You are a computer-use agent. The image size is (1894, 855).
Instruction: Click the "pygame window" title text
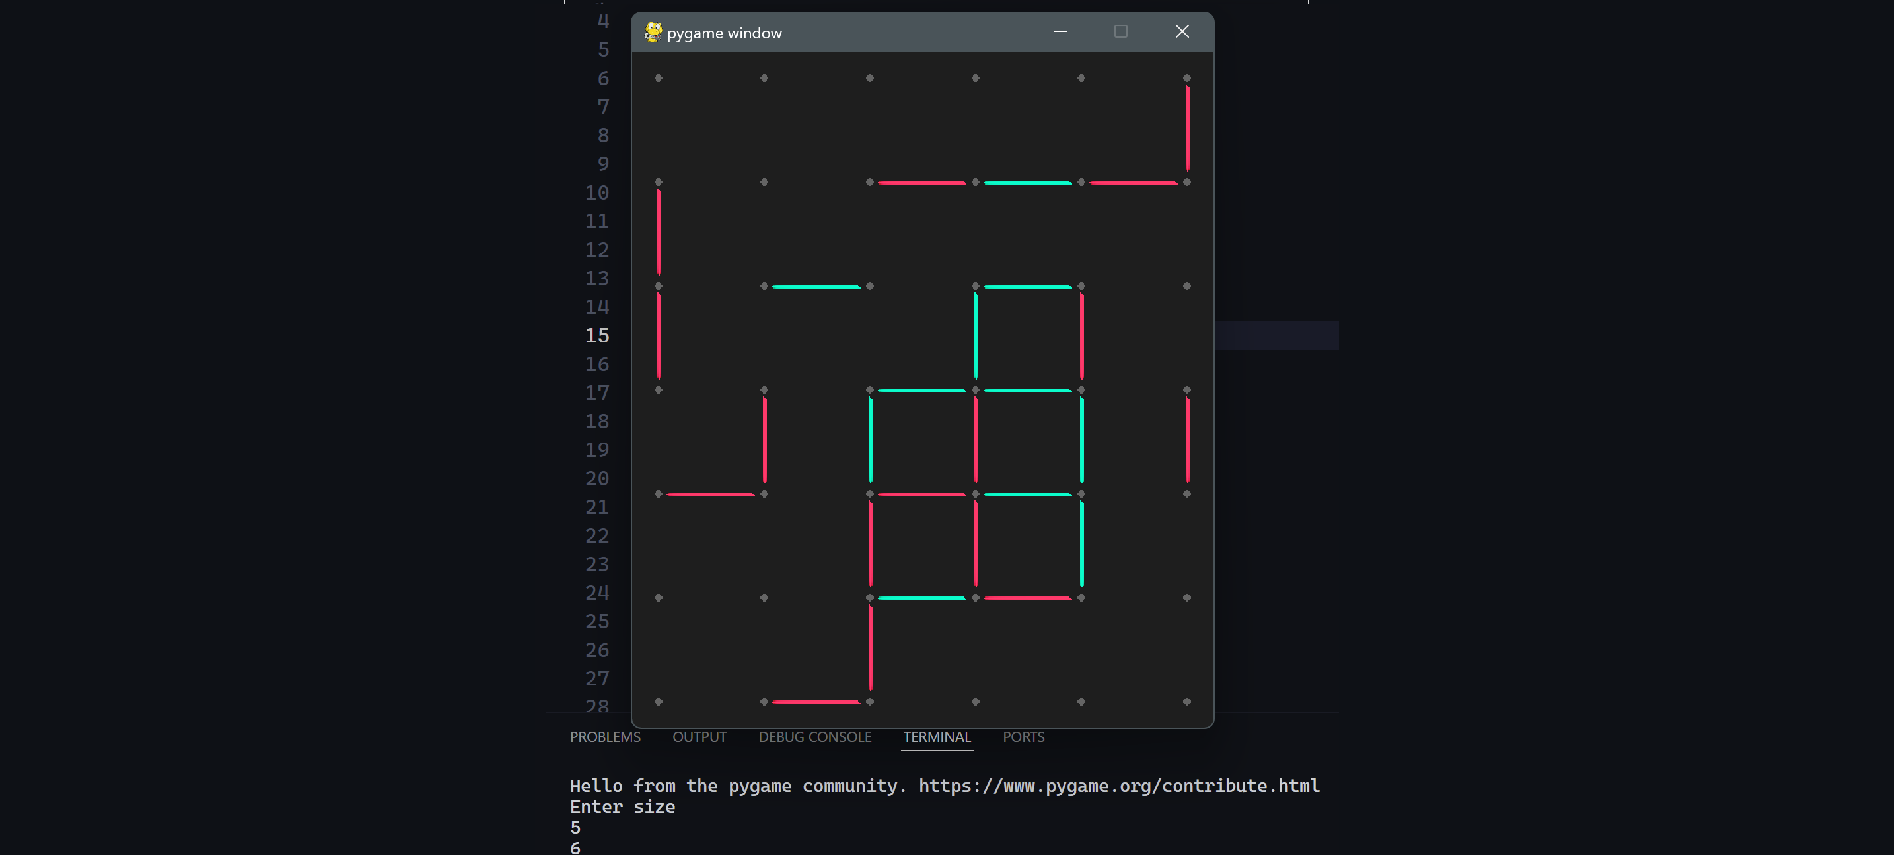(x=724, y=33)
